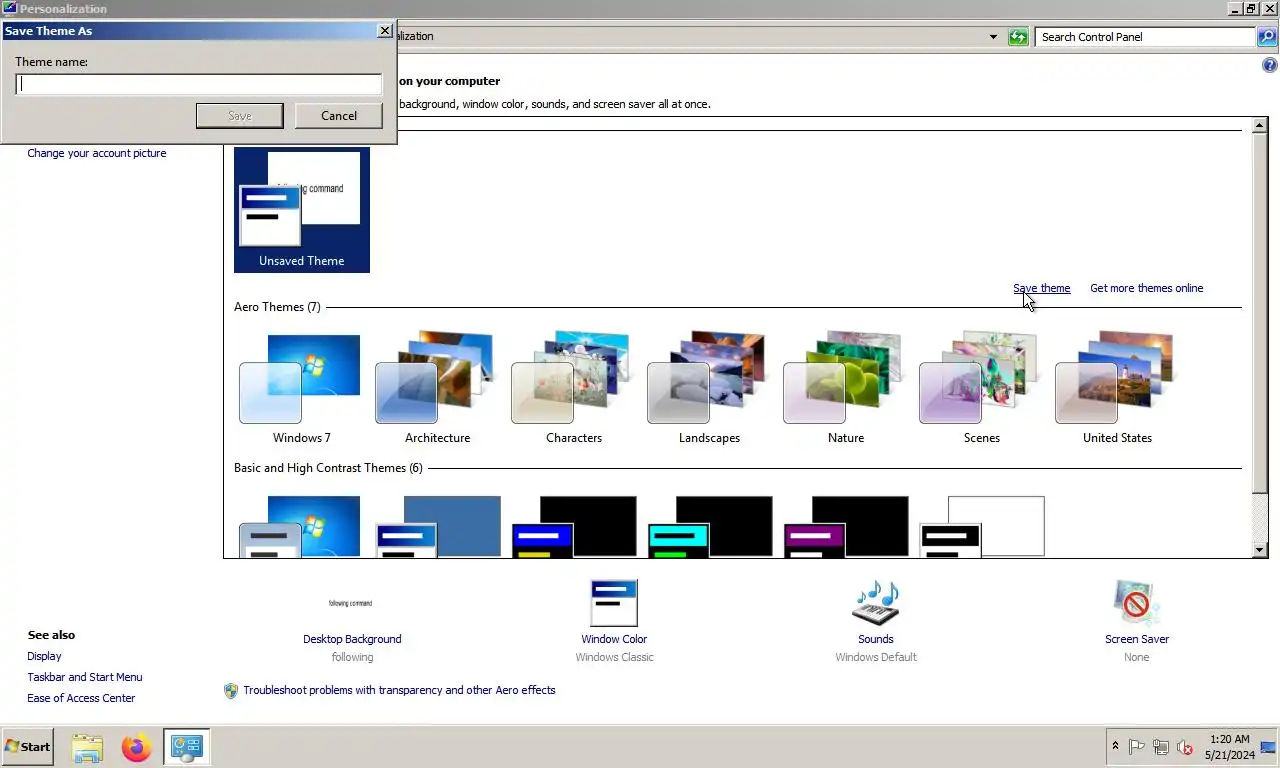Image resolution: width=1280 pixels, height=768 pixels.
Task: Open Ease of Access Center link
Action: click(81, 698)
